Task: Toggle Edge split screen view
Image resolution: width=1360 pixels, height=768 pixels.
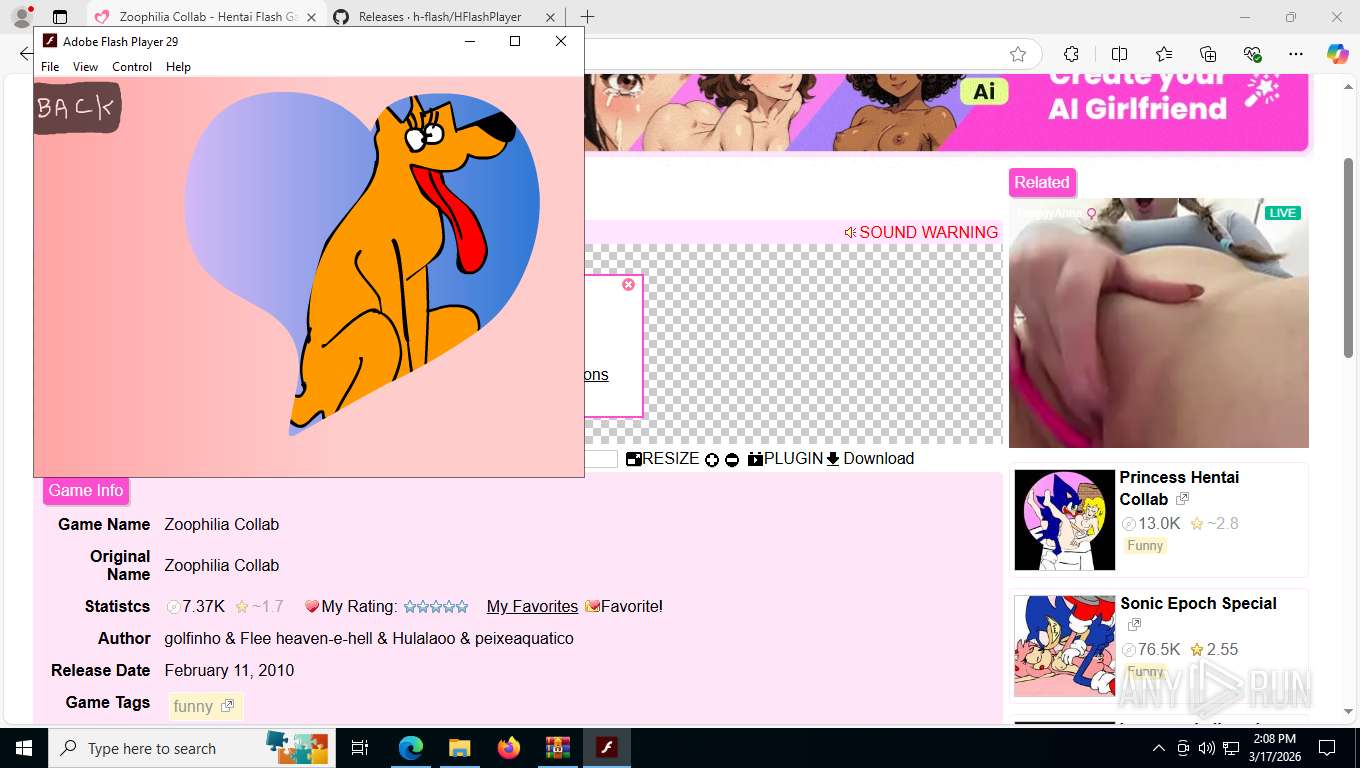Action: [x=1119, y=54]
